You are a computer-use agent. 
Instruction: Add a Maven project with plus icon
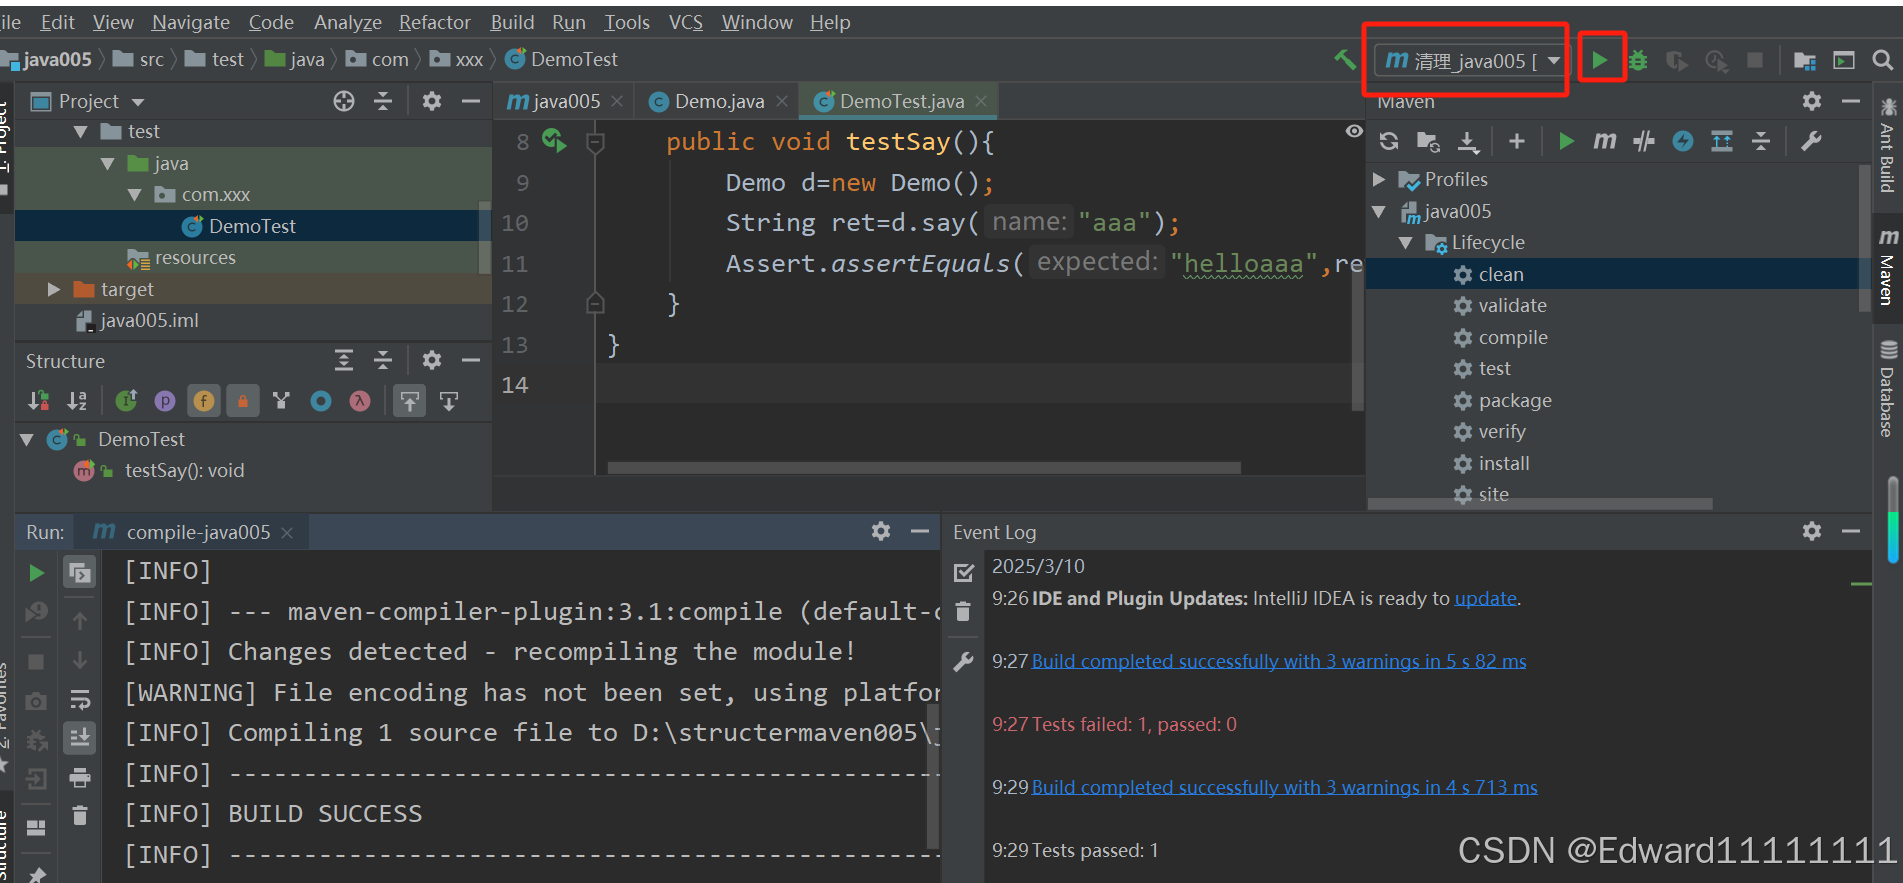1517,142
